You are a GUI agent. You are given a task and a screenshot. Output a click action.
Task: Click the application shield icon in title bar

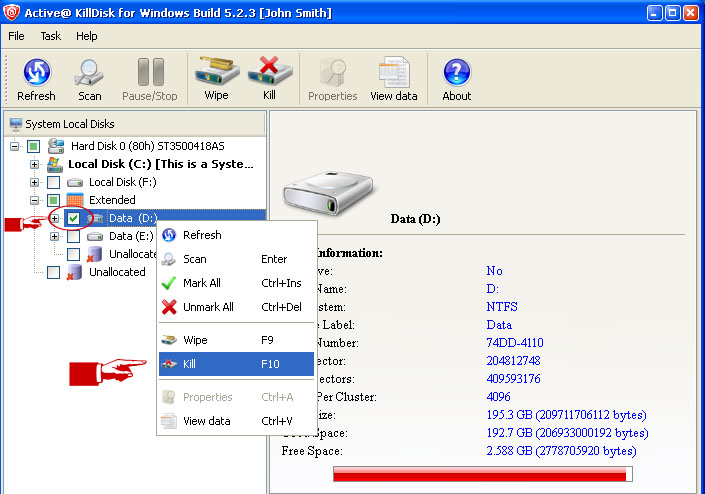click(11, 12)
